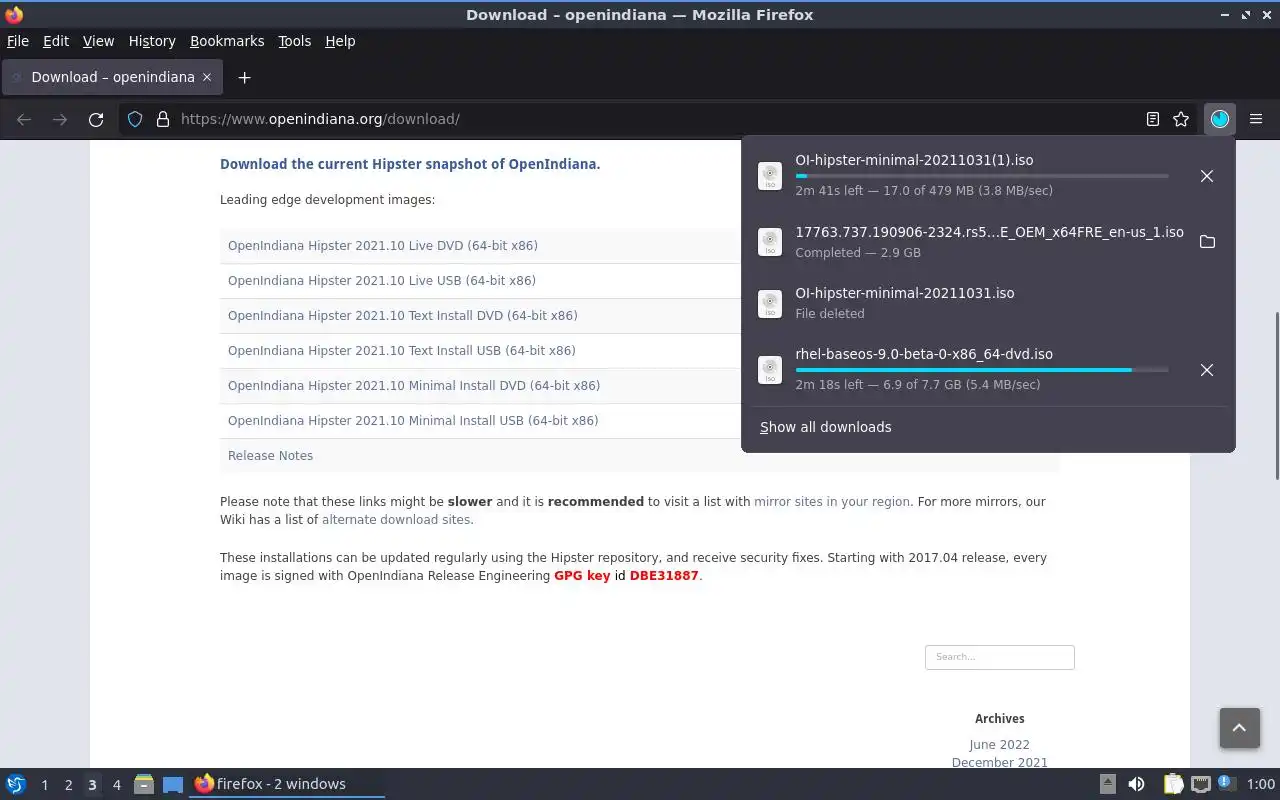
Task: Bookmark this page with the star icon
Action: tap(1181, 119)
